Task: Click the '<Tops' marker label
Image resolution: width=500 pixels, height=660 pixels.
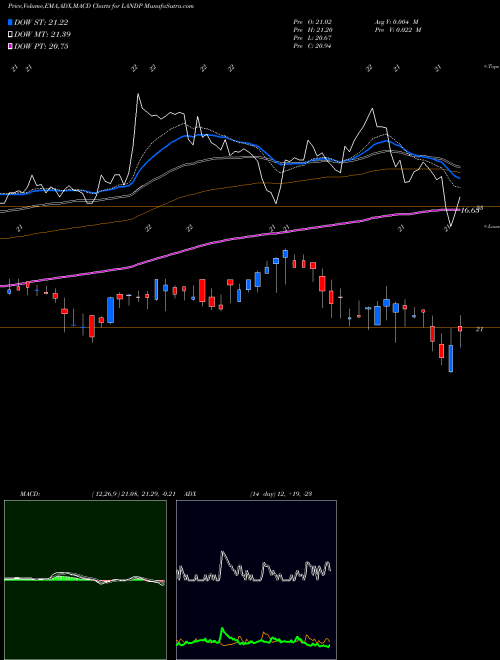Action: (491, 67)
